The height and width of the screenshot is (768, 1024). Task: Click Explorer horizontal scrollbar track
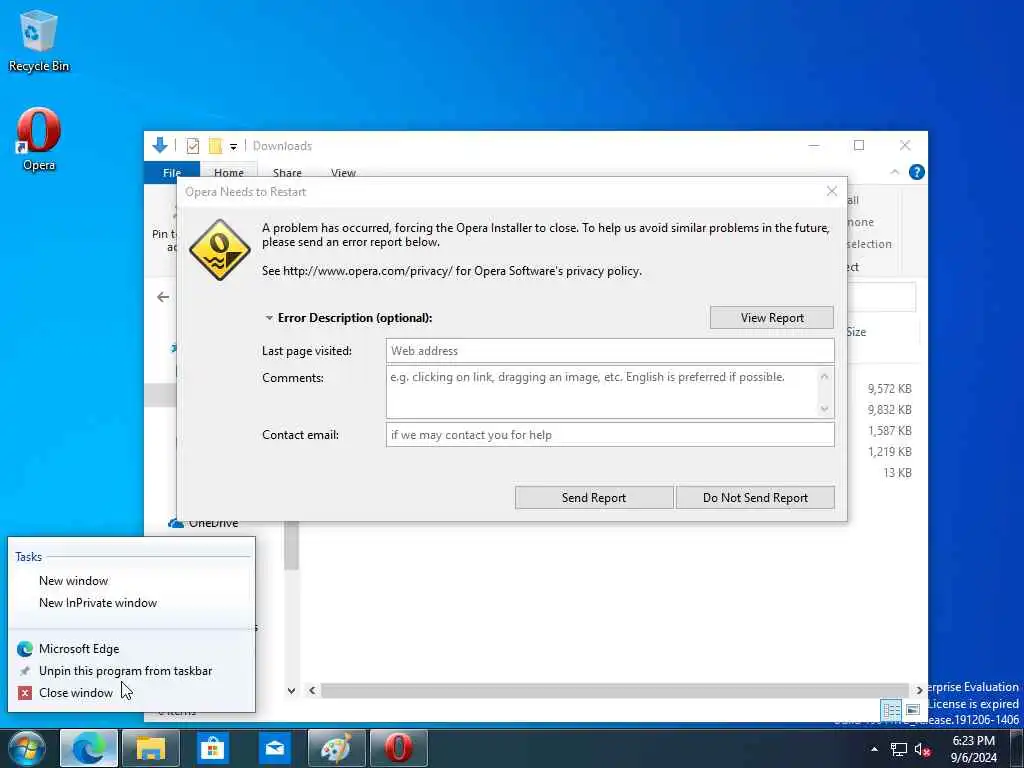coord(615,690)
